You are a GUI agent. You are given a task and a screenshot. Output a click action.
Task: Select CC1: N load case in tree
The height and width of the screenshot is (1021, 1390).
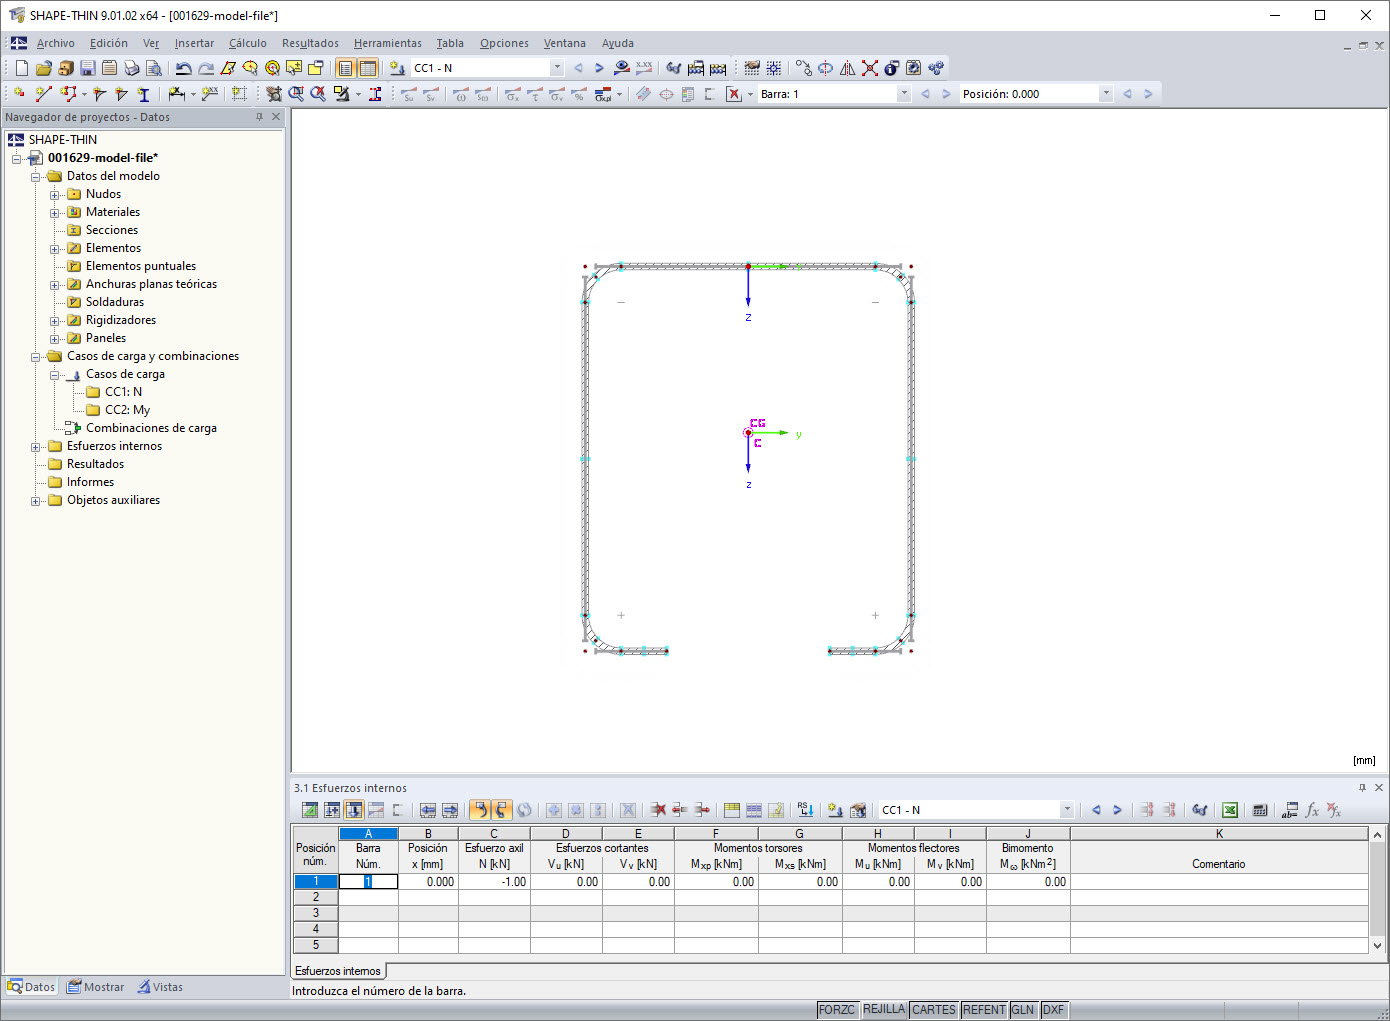tap(123, 392)
